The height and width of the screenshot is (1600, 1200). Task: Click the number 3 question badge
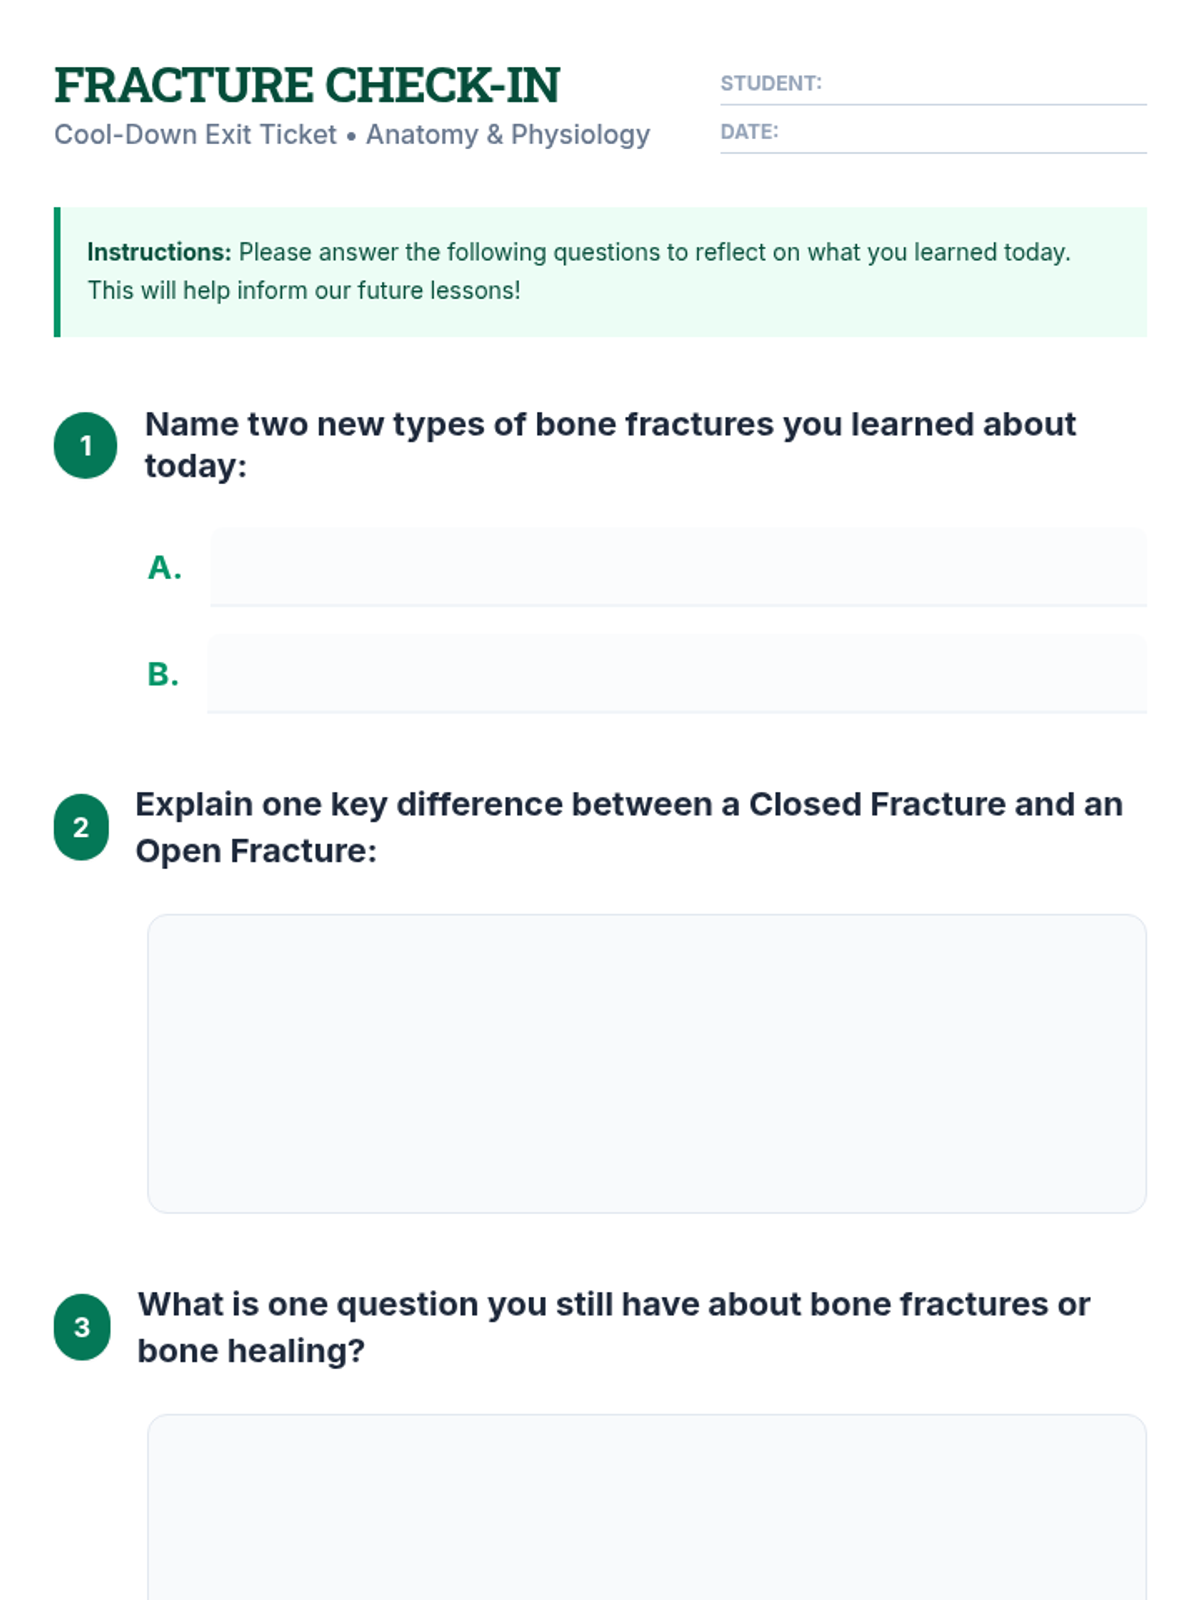[x=82, y=1327]
